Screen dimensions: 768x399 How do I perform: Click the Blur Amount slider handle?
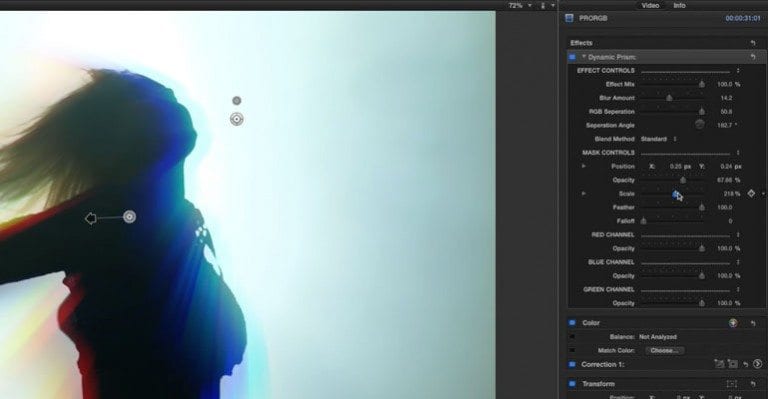tap(669, 98)
